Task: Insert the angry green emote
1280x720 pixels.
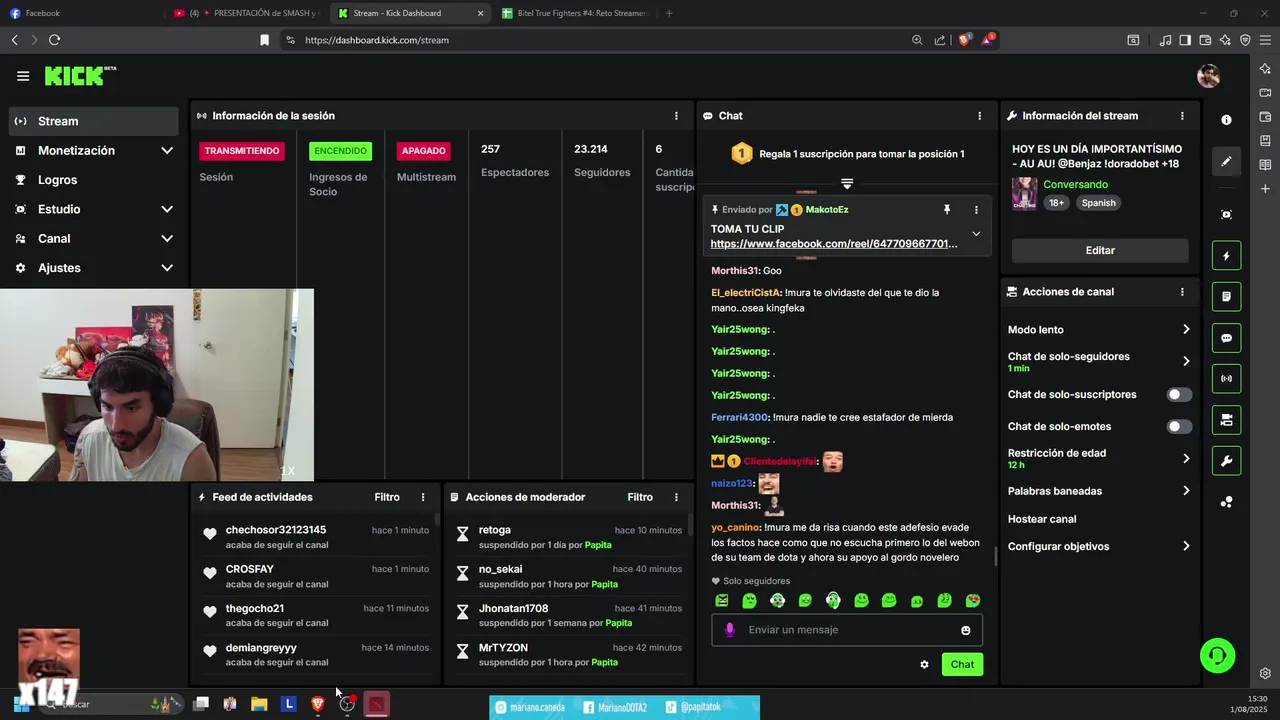Action: coord(722,601)
